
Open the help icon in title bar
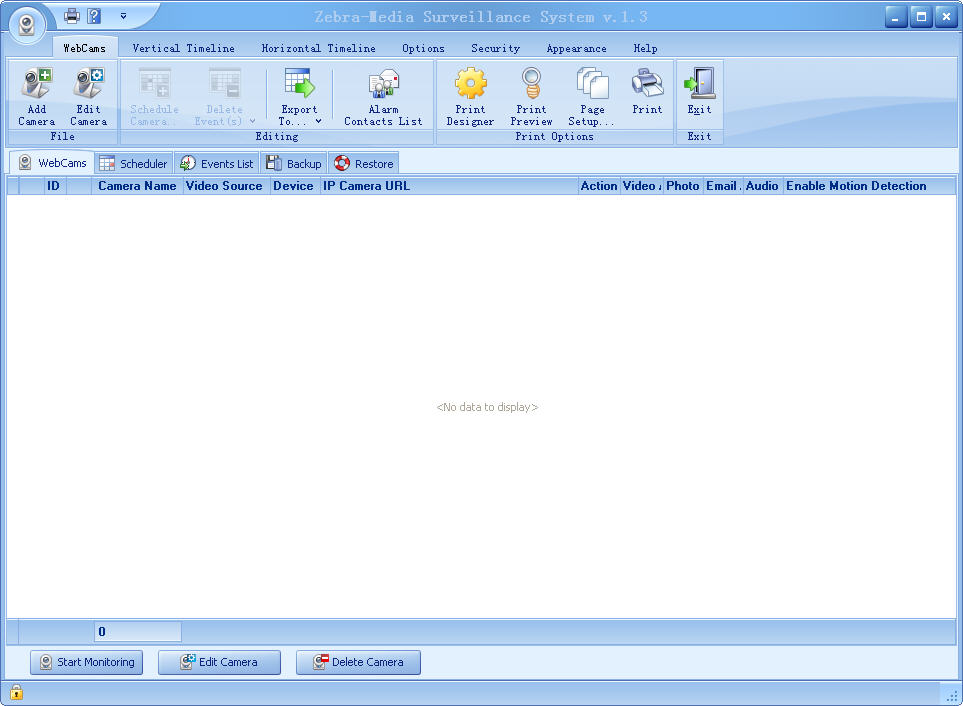point(94,16)
